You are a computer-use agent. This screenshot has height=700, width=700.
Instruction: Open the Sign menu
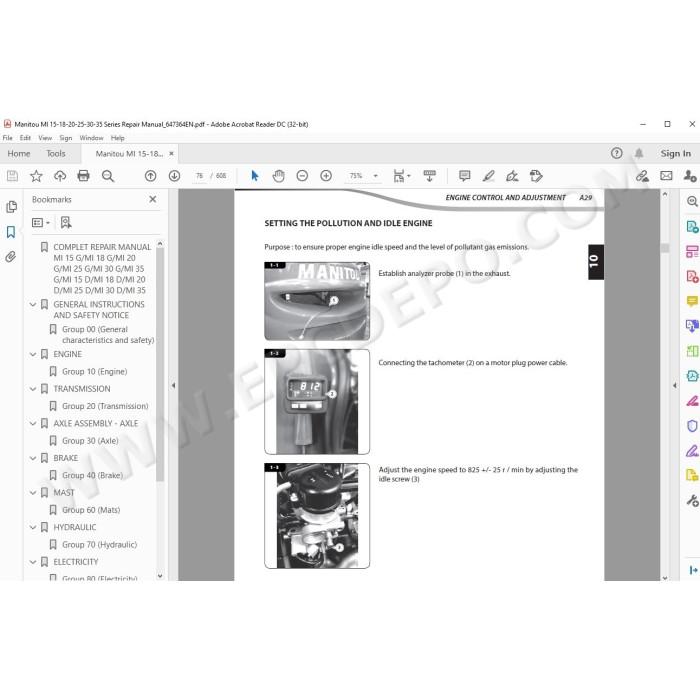(66, 138)
